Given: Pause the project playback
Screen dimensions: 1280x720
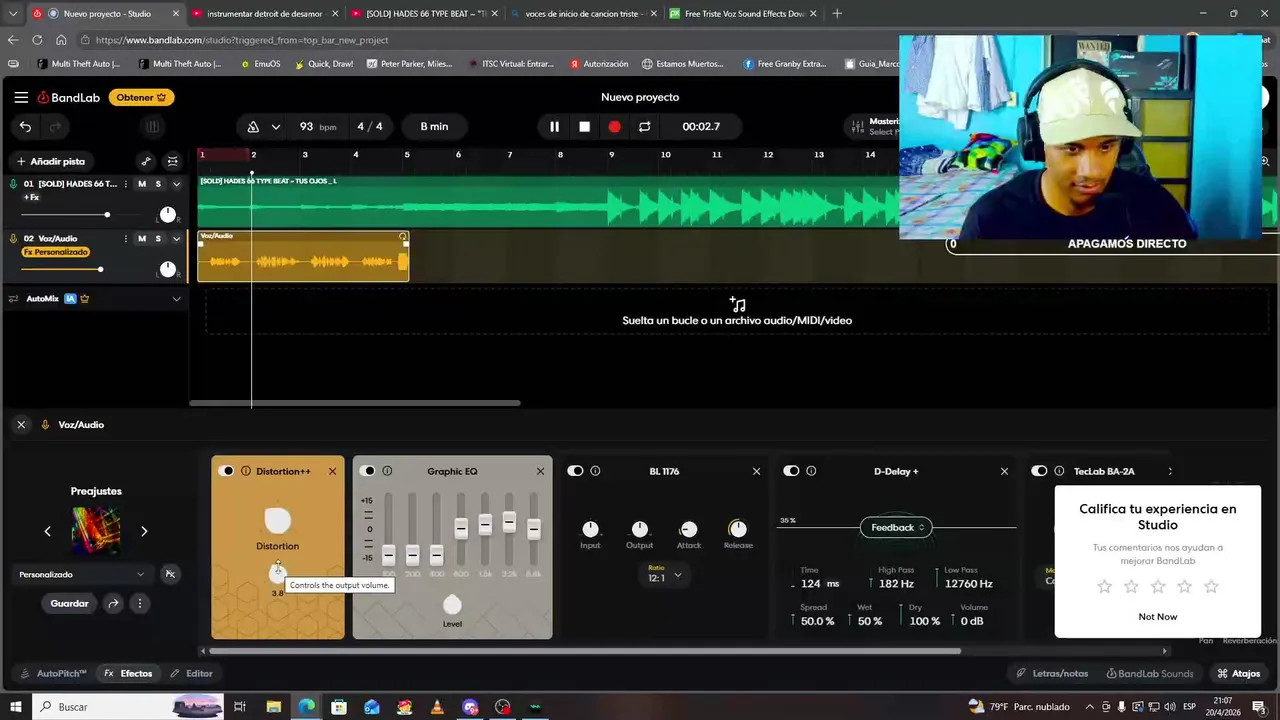Looking at the screenshot, I should pyautogui.click(x=554, y=127).
